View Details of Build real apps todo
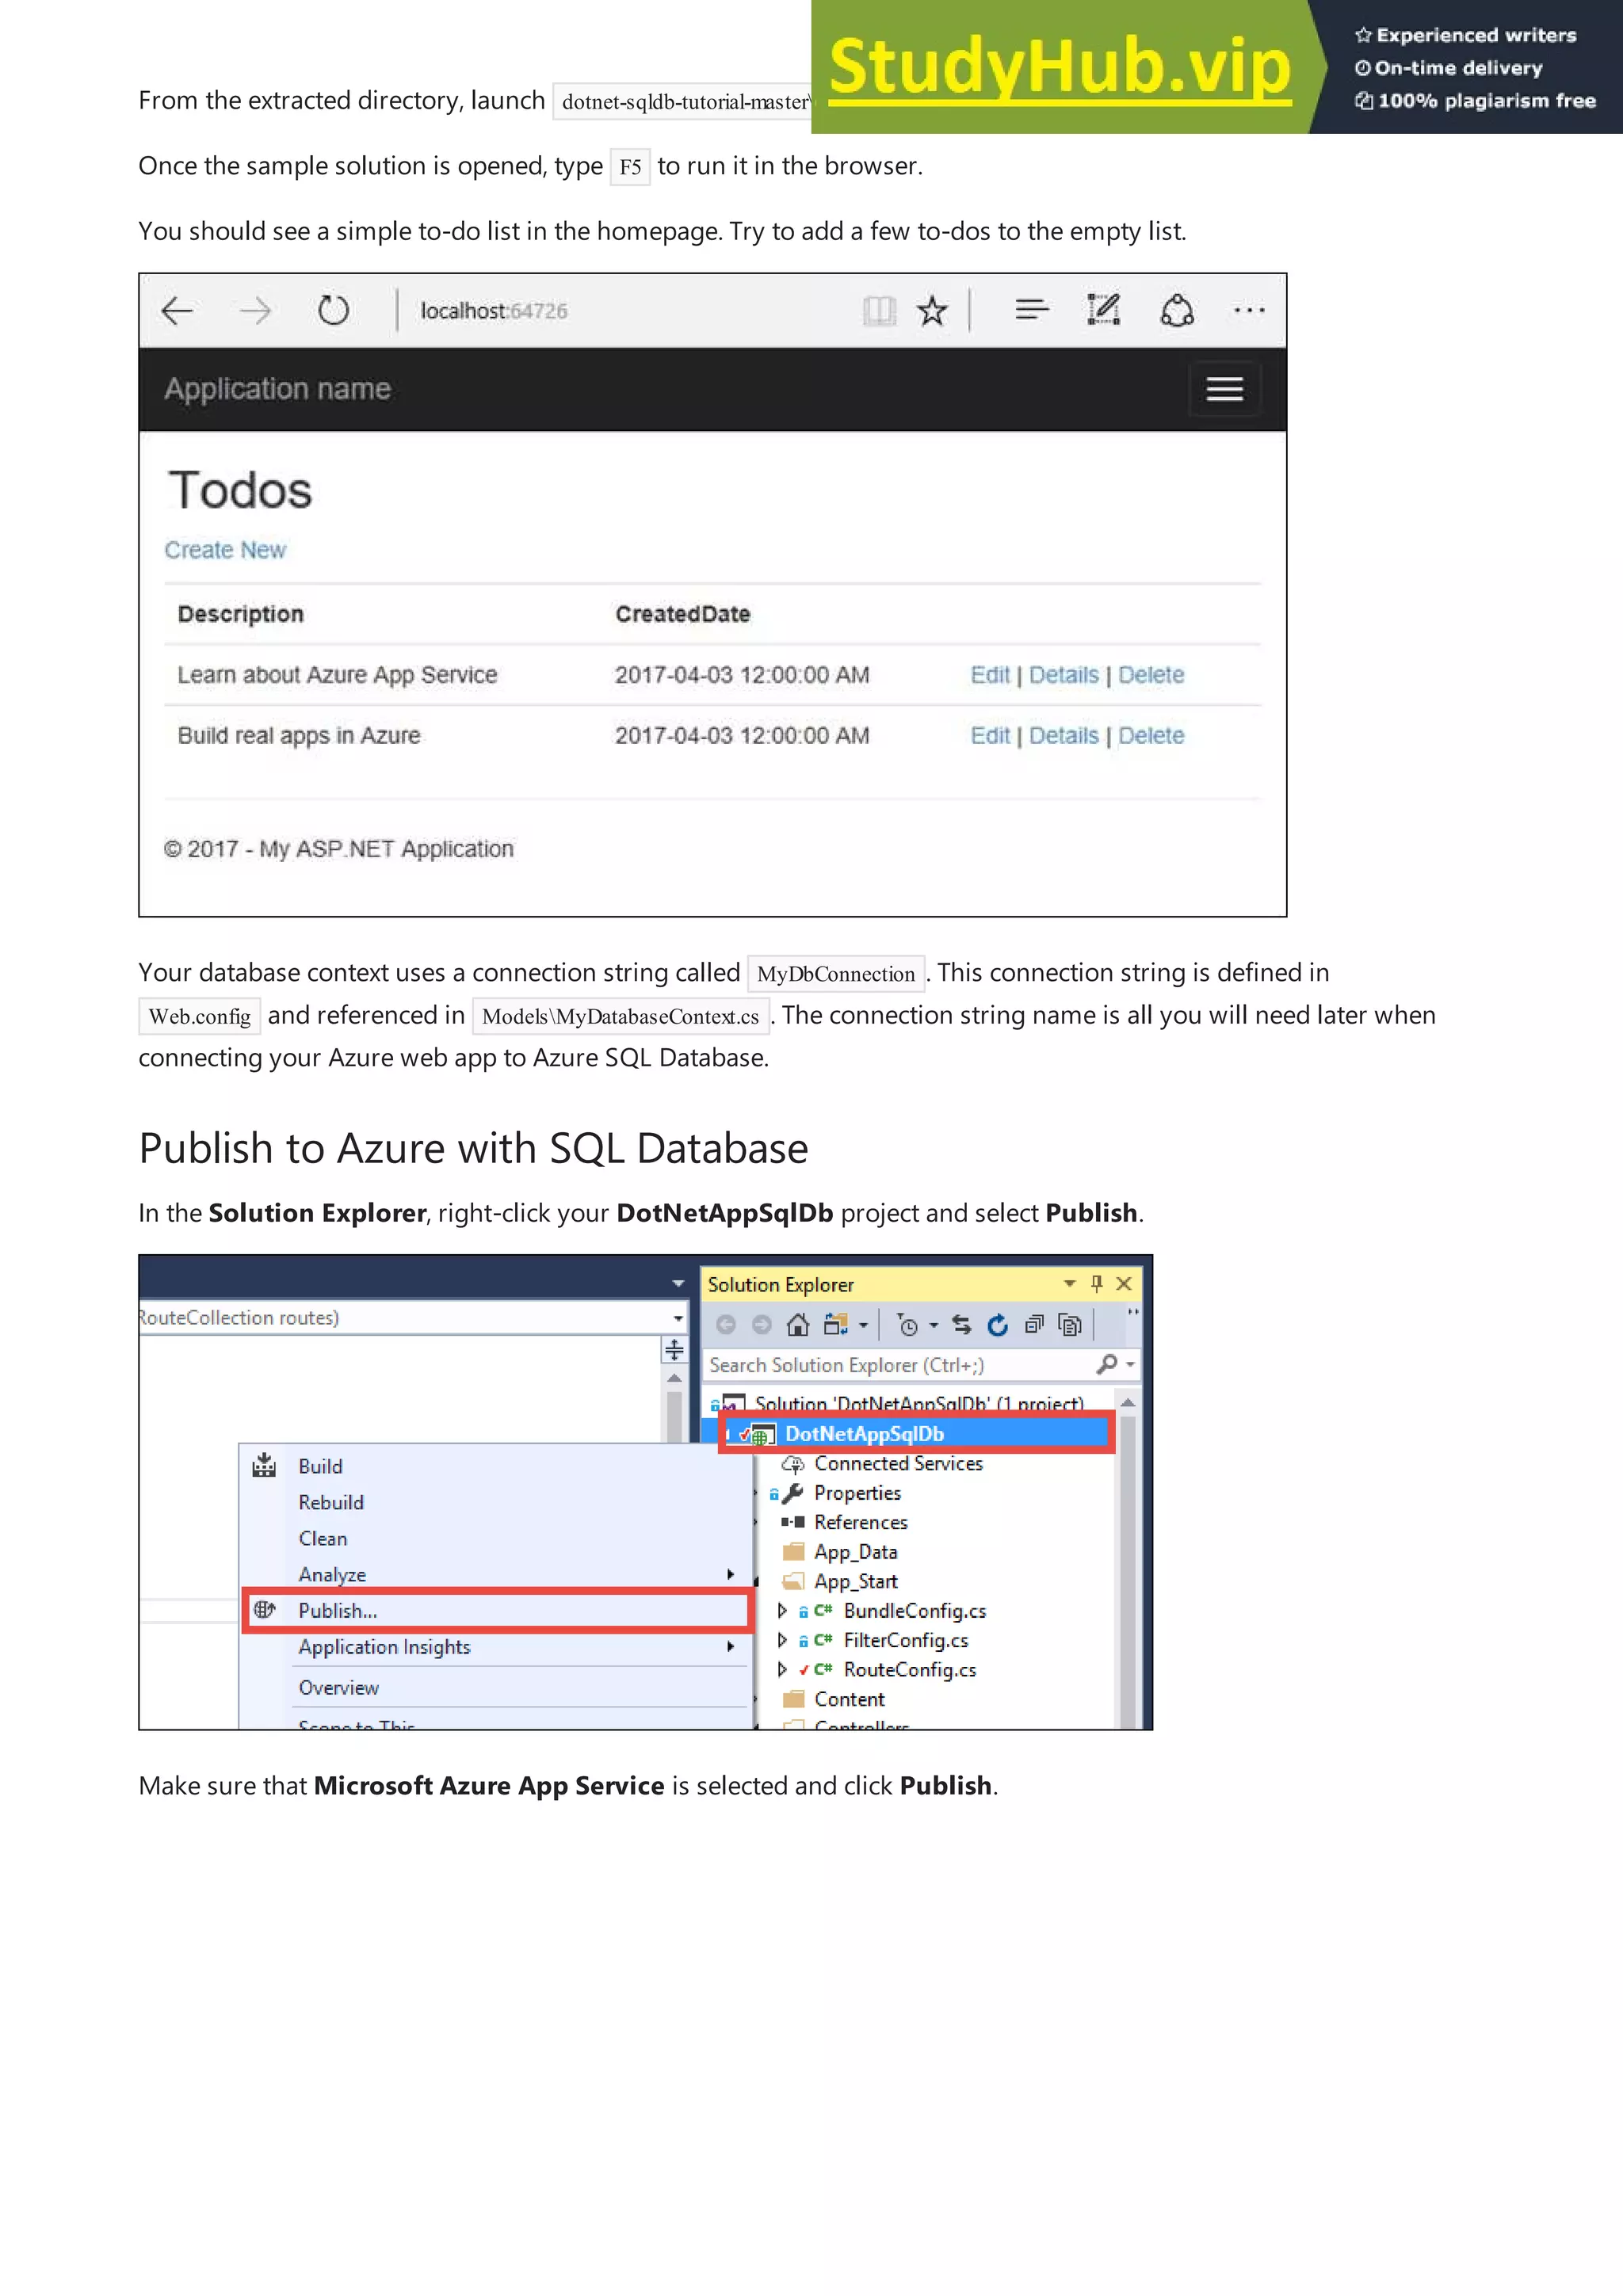 coord(1063,736)
